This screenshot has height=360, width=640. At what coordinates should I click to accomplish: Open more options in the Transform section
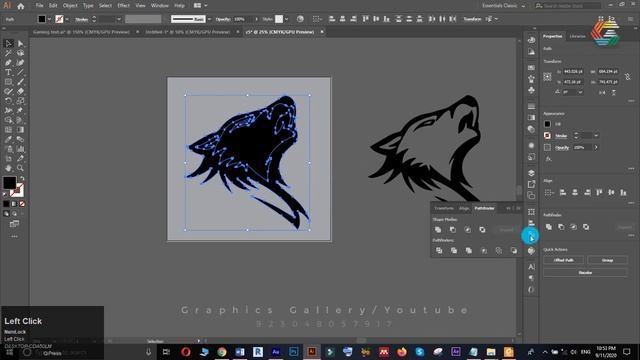(631, 100)
